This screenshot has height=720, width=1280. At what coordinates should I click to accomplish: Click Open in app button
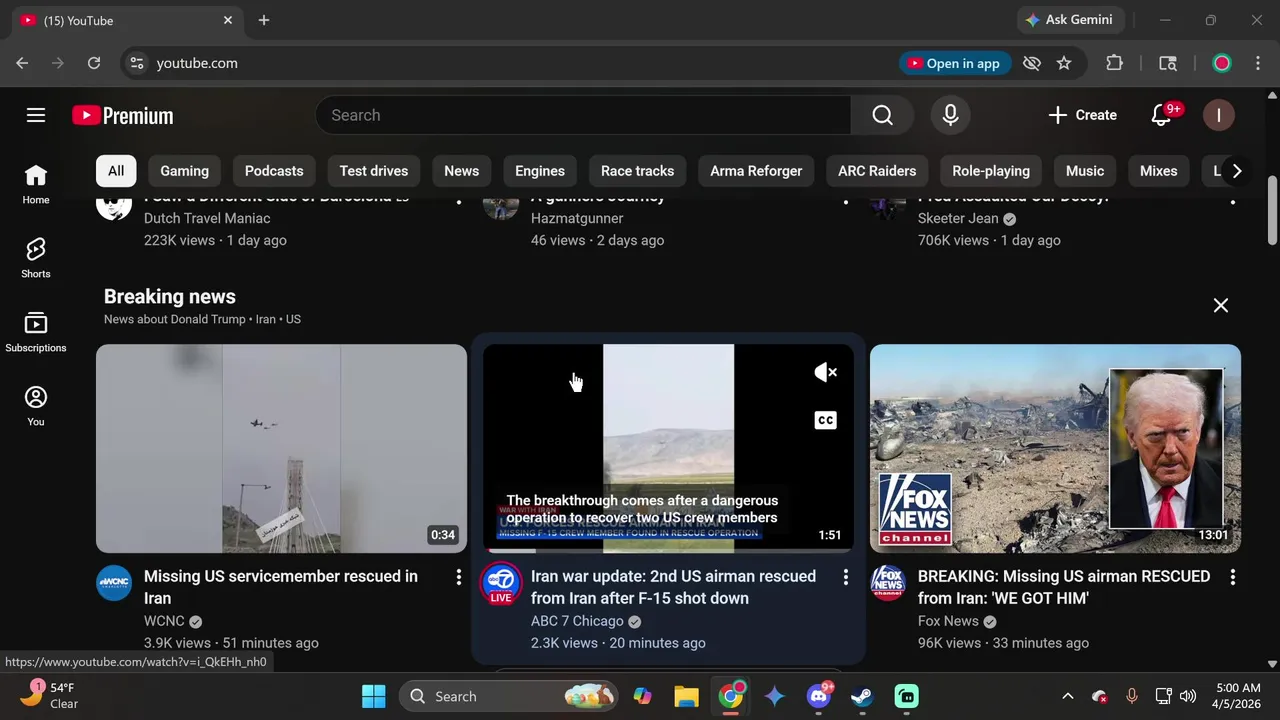[x=953, y=63]
